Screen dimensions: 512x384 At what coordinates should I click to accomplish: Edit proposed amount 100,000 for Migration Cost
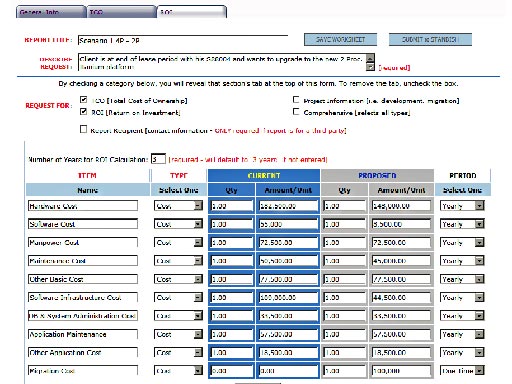pos(401,371)
